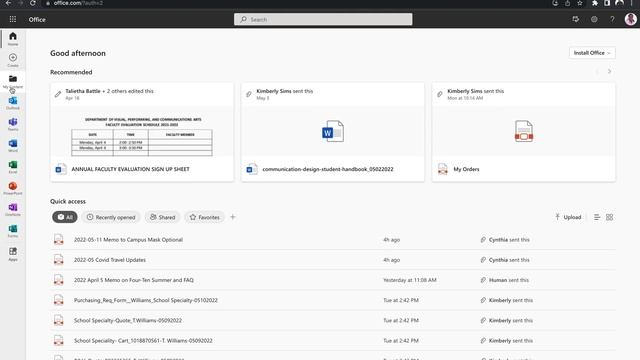Open the help question mark icon

pos(612,19)
